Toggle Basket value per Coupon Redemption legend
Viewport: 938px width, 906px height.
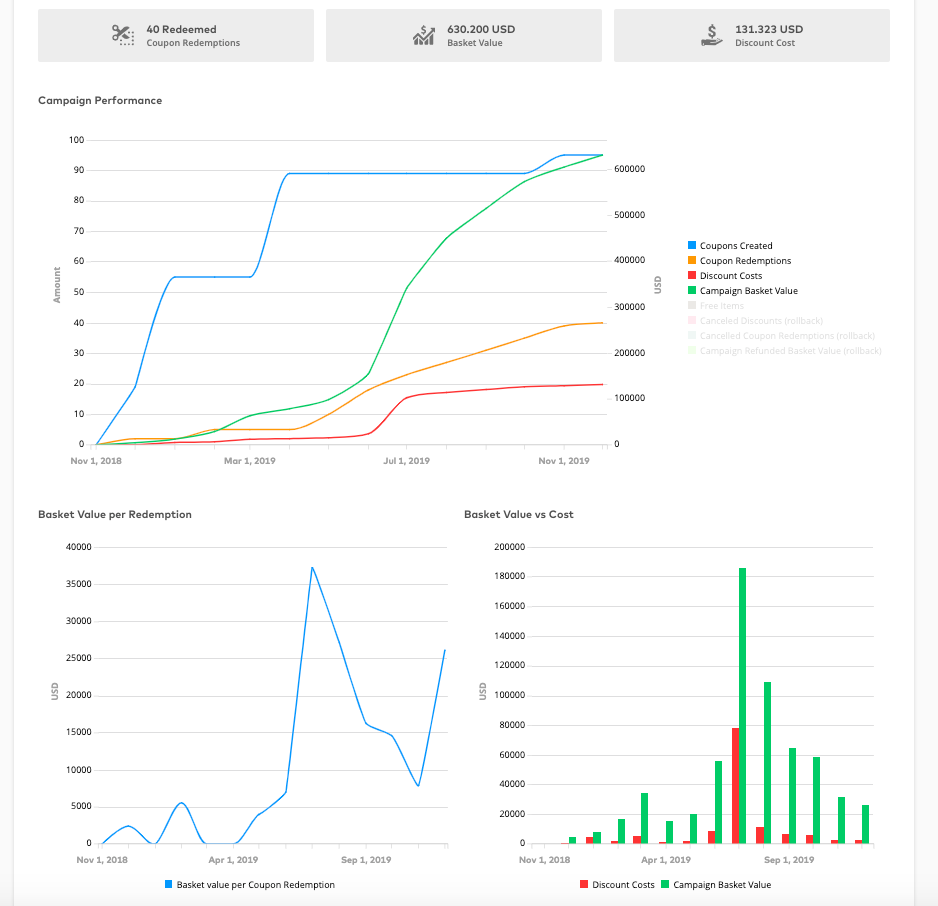click(x=249, y=884)
